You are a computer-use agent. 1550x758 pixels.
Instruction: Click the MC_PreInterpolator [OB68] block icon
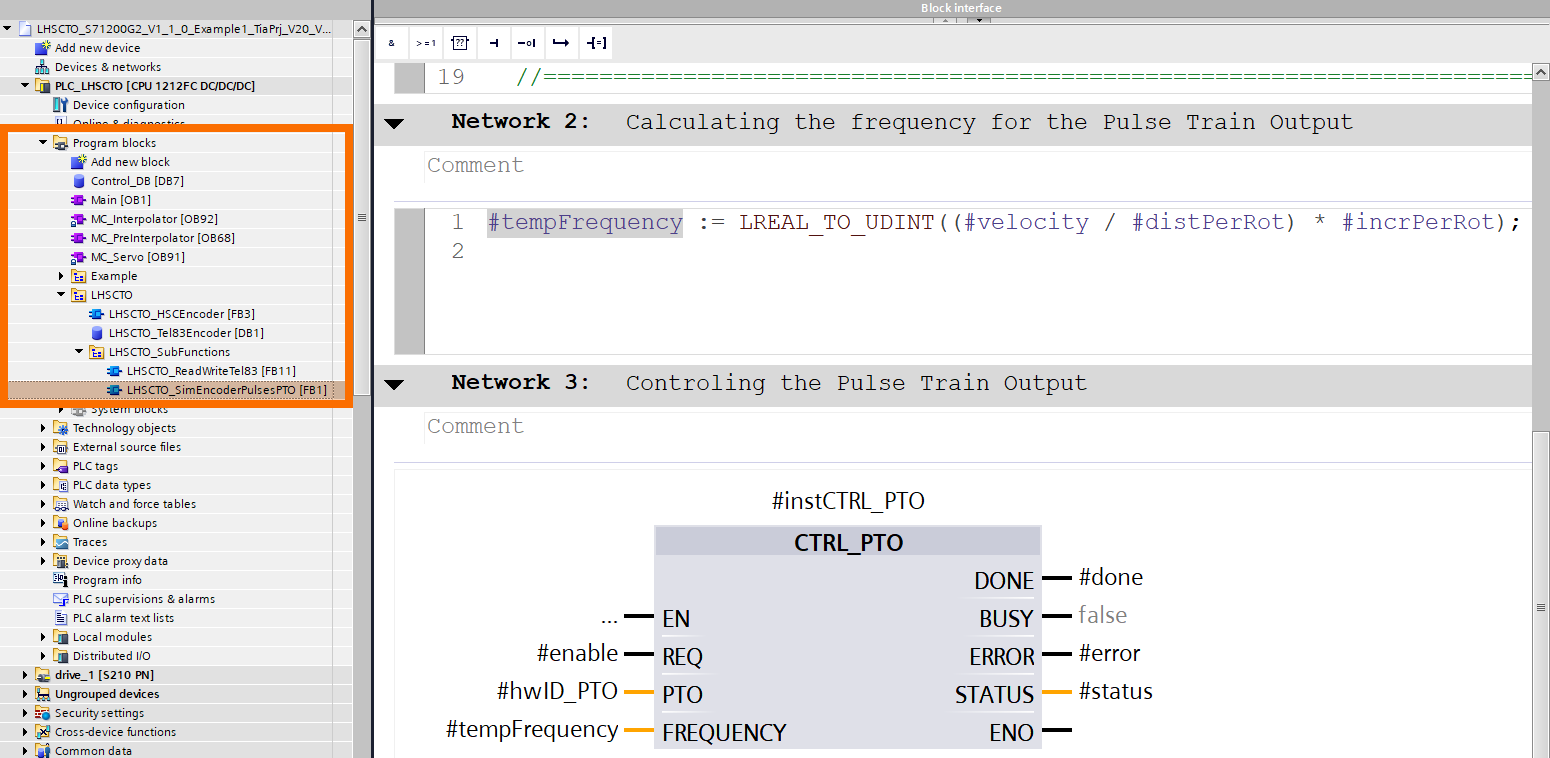point(79,238)
